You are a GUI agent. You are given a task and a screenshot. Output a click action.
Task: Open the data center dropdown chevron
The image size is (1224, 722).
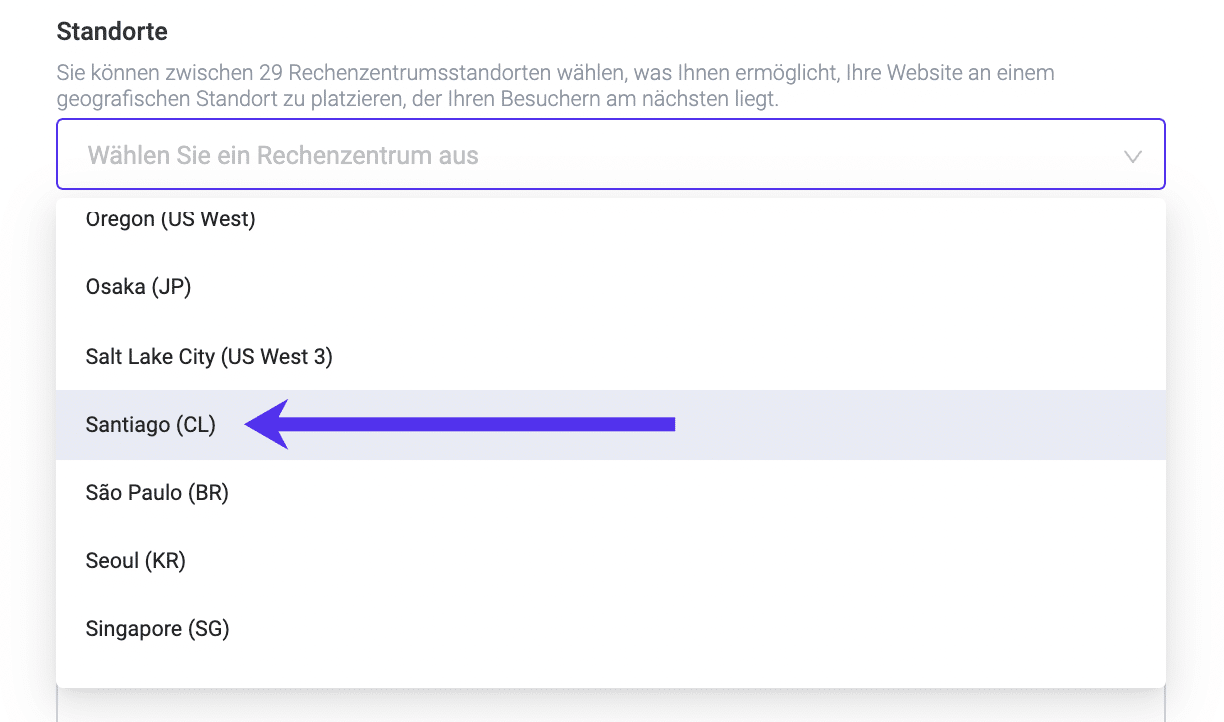pos(1131,156)
